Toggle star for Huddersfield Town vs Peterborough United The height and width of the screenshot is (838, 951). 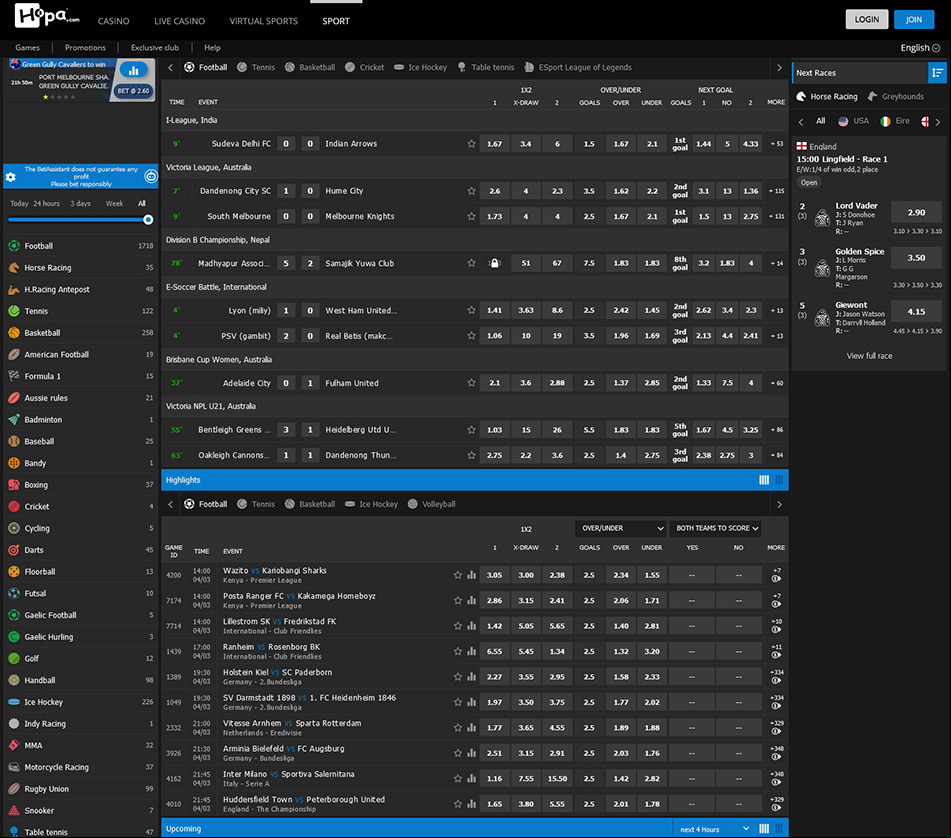458,804
